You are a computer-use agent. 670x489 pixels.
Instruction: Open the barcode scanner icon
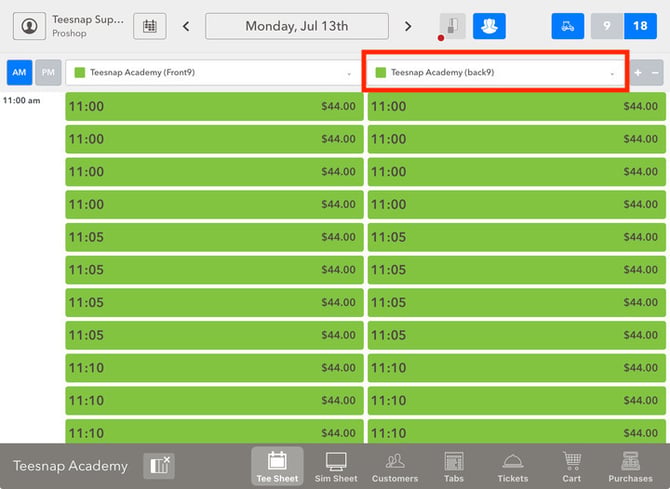coord(159,466)
